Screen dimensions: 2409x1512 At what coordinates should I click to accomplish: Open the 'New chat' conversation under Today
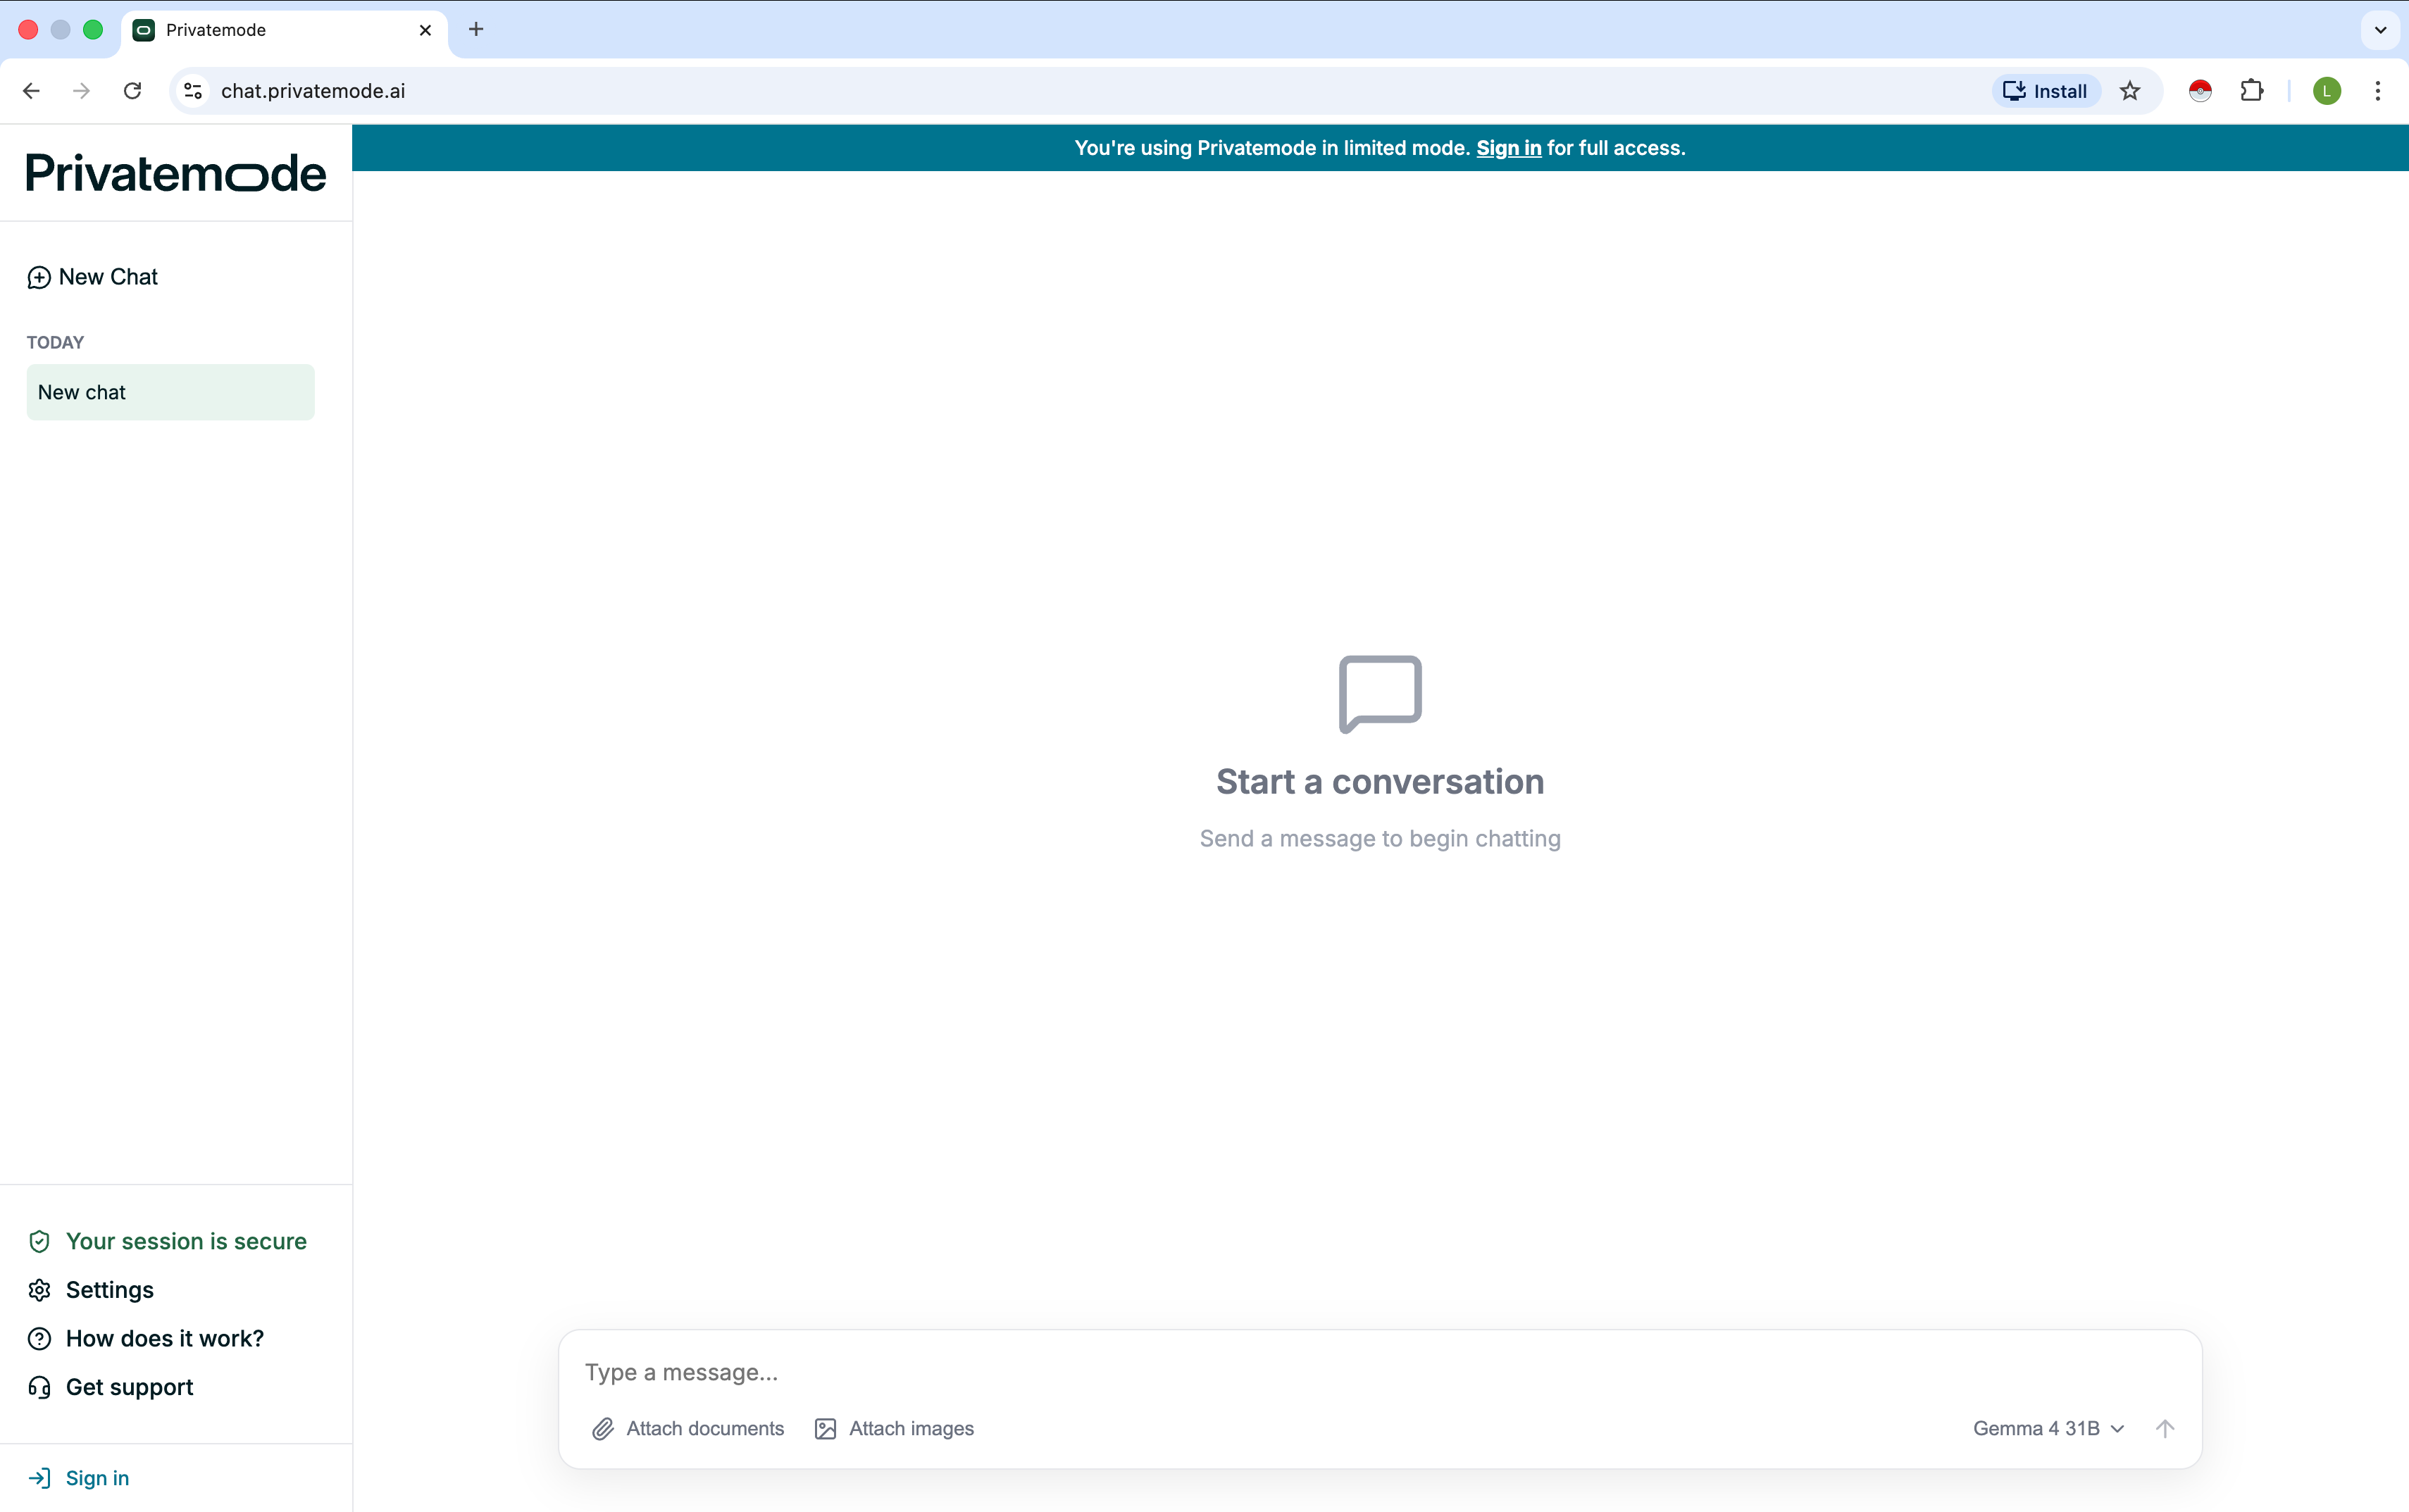coord(170,392)
